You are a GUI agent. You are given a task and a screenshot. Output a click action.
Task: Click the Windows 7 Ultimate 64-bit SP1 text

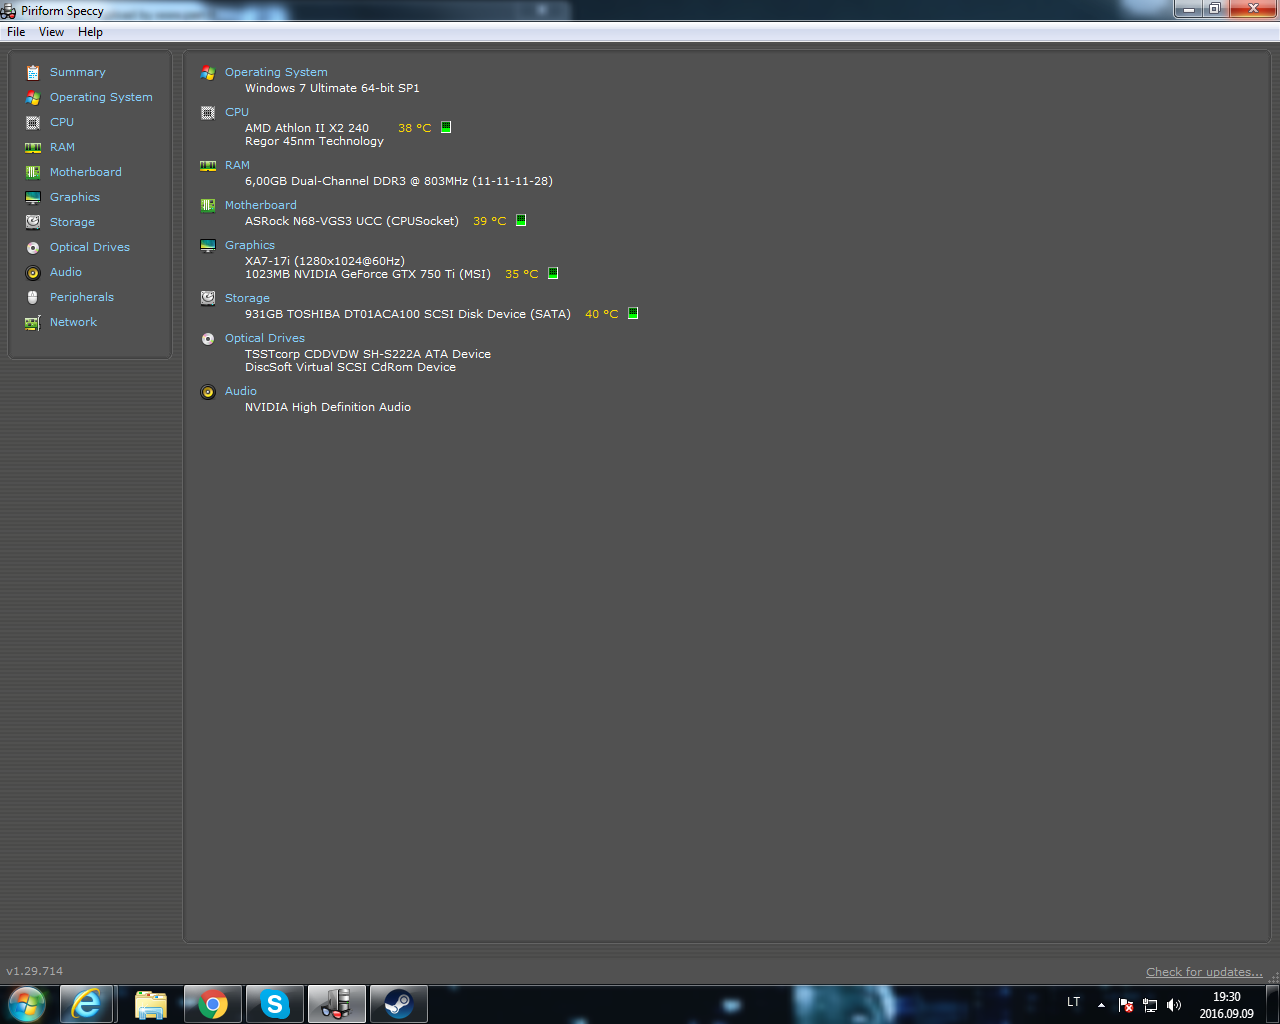[x=332, y=88]
